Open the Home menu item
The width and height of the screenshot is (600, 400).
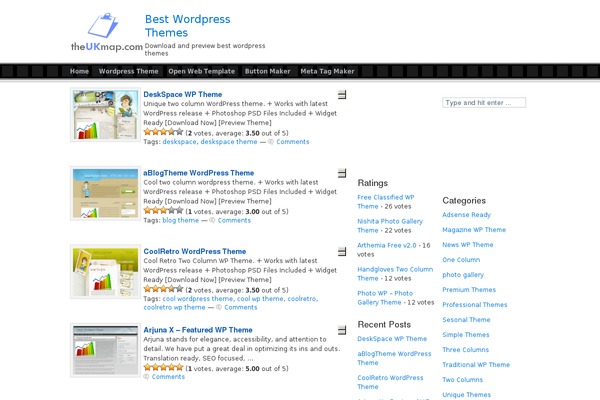click(79, 71)
